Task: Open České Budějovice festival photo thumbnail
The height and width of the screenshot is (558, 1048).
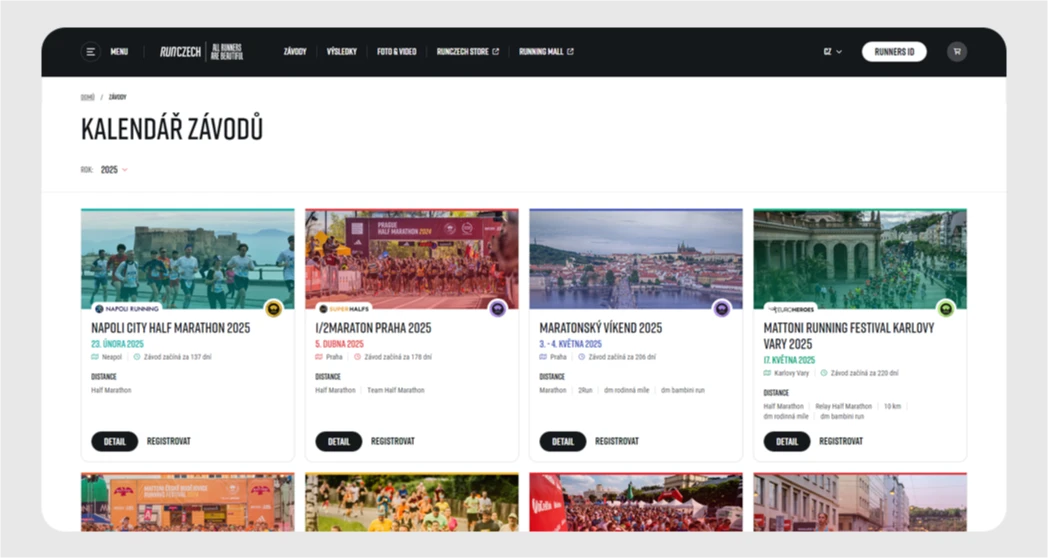Action: (x=188, y=503)
